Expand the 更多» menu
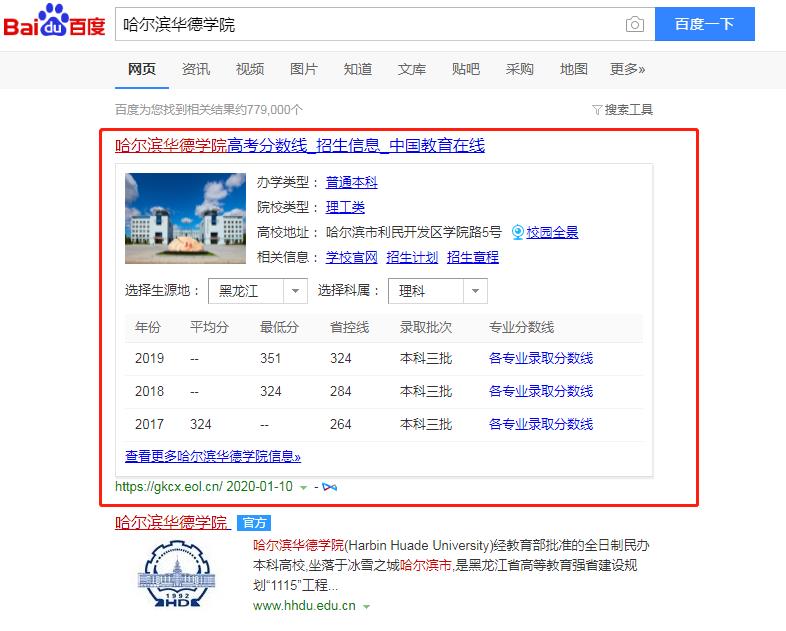The width and height of the screenshot is (786, 631). (x=628, y=69)
